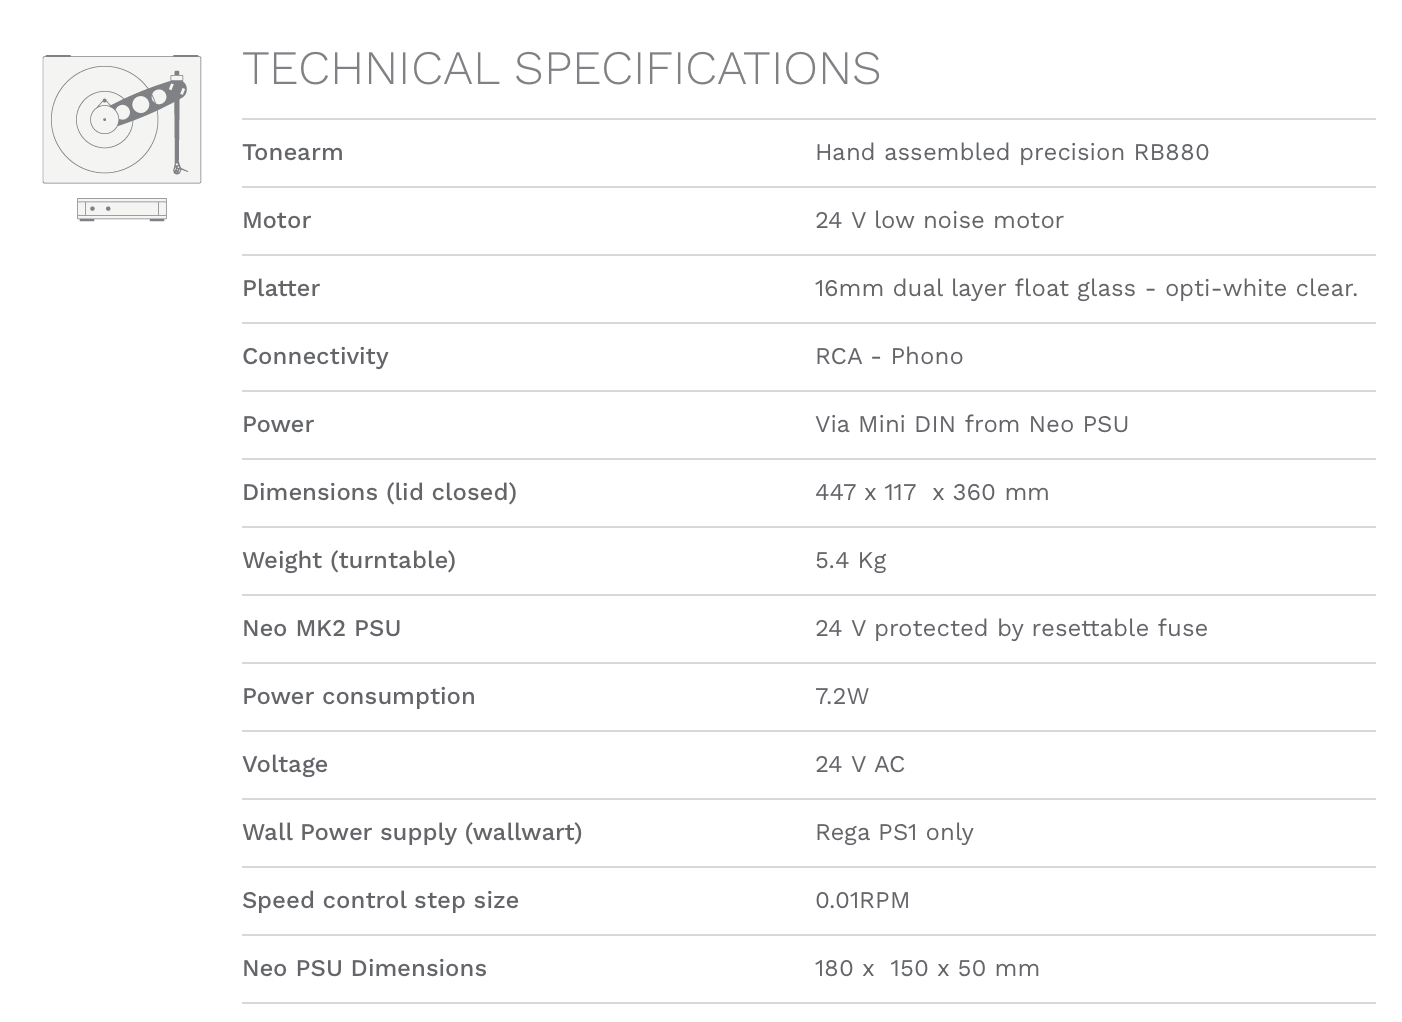Click the Neo MK2 PSU label
Image resolution: width=1402 pixels, height=1022 pixels.
pos(321,628)
